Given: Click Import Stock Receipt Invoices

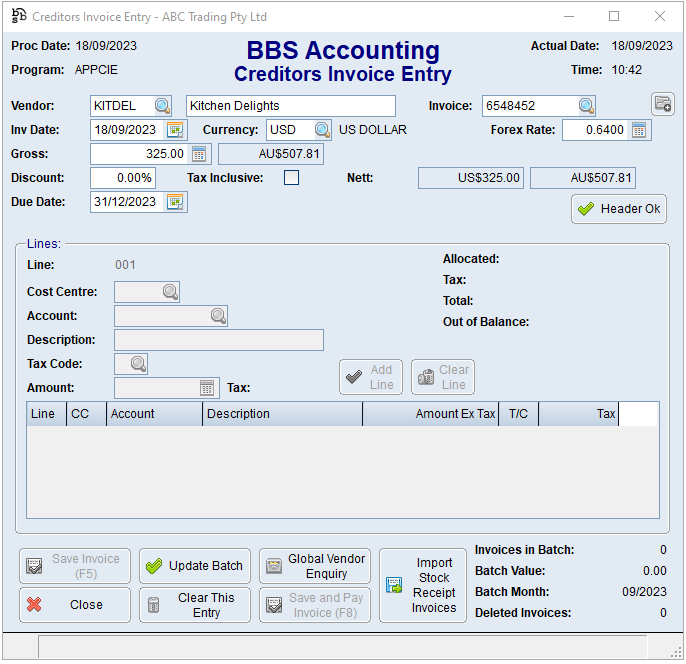Looking at the screenshot, I should click(x=423, y=585).
